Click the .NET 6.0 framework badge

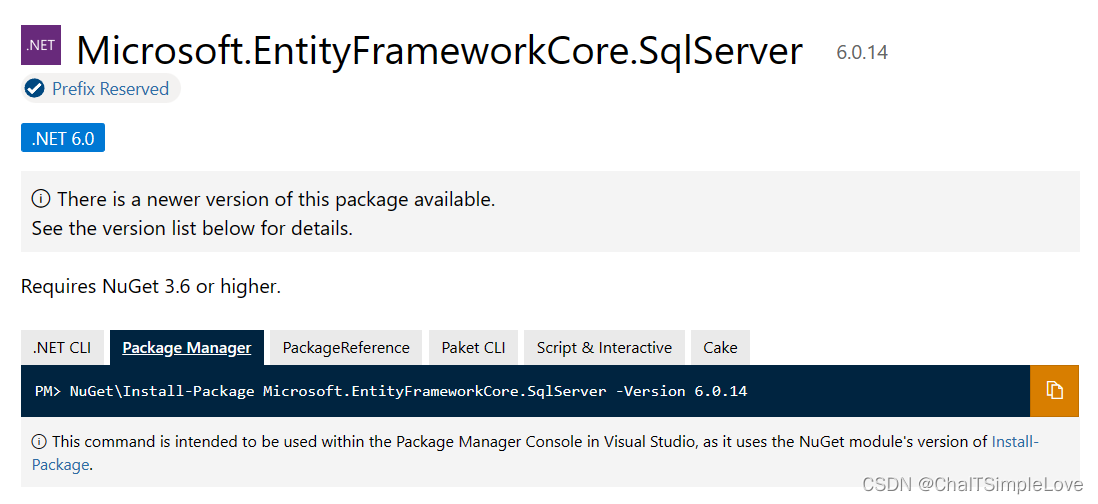[63, 139]
